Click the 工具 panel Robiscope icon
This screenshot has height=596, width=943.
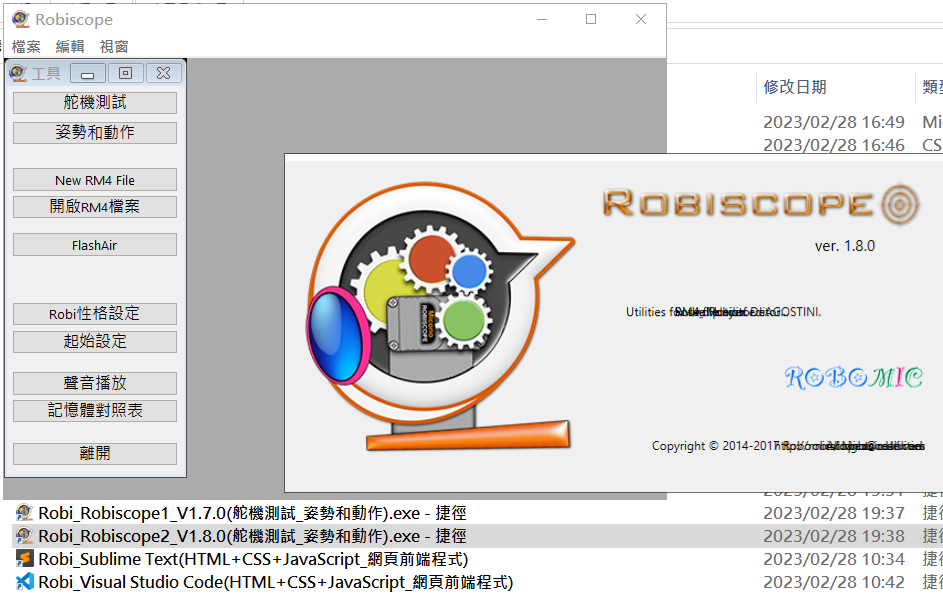tap(18, 73)
